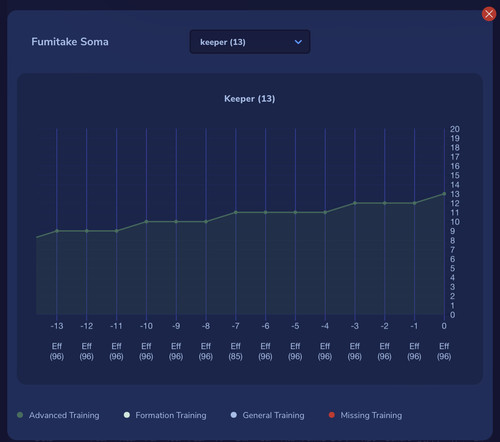Viewport: 500px width, 442px height.
Task: Click the data point at week -3
Action: (x=355, y=203)
